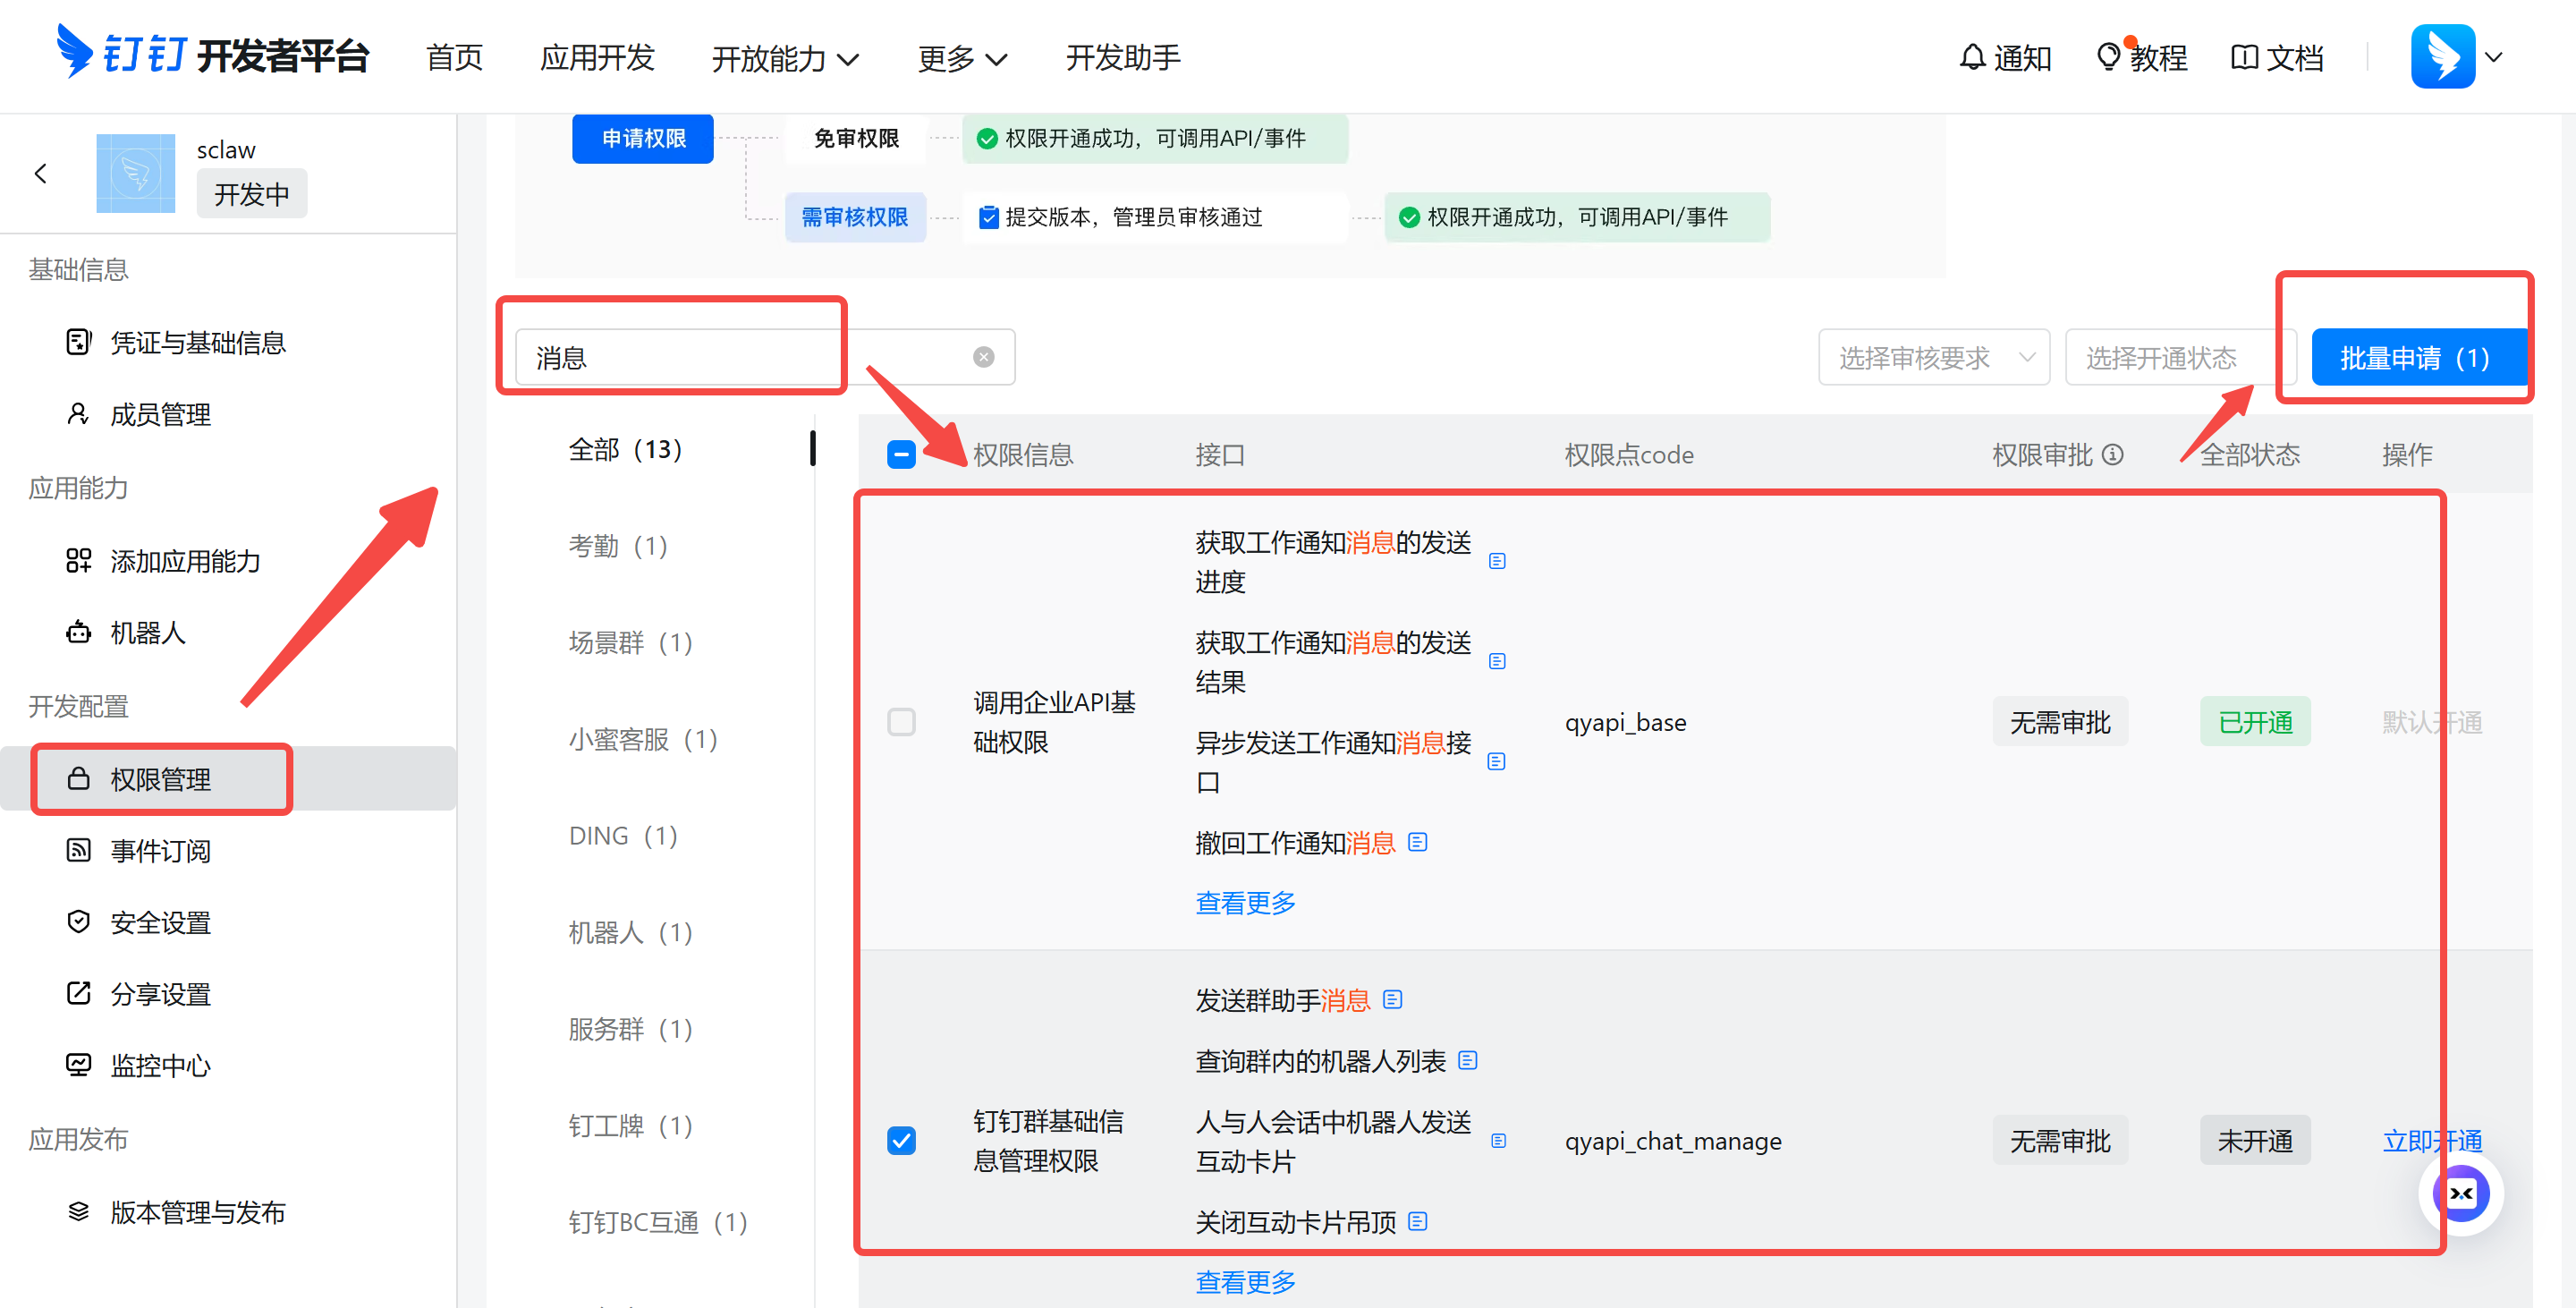Click the back arrow beside sclaw
The width and height of the screenshot is (2576, 1308).
41,174
